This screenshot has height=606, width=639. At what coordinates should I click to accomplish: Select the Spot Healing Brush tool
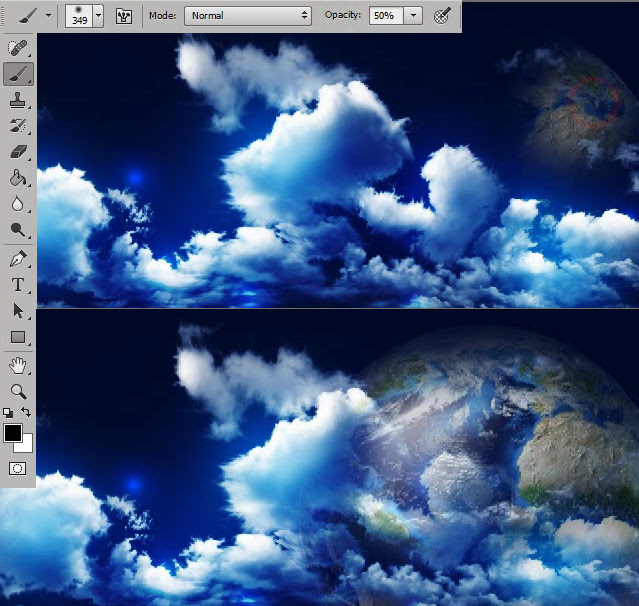click(x=18, y=48)
